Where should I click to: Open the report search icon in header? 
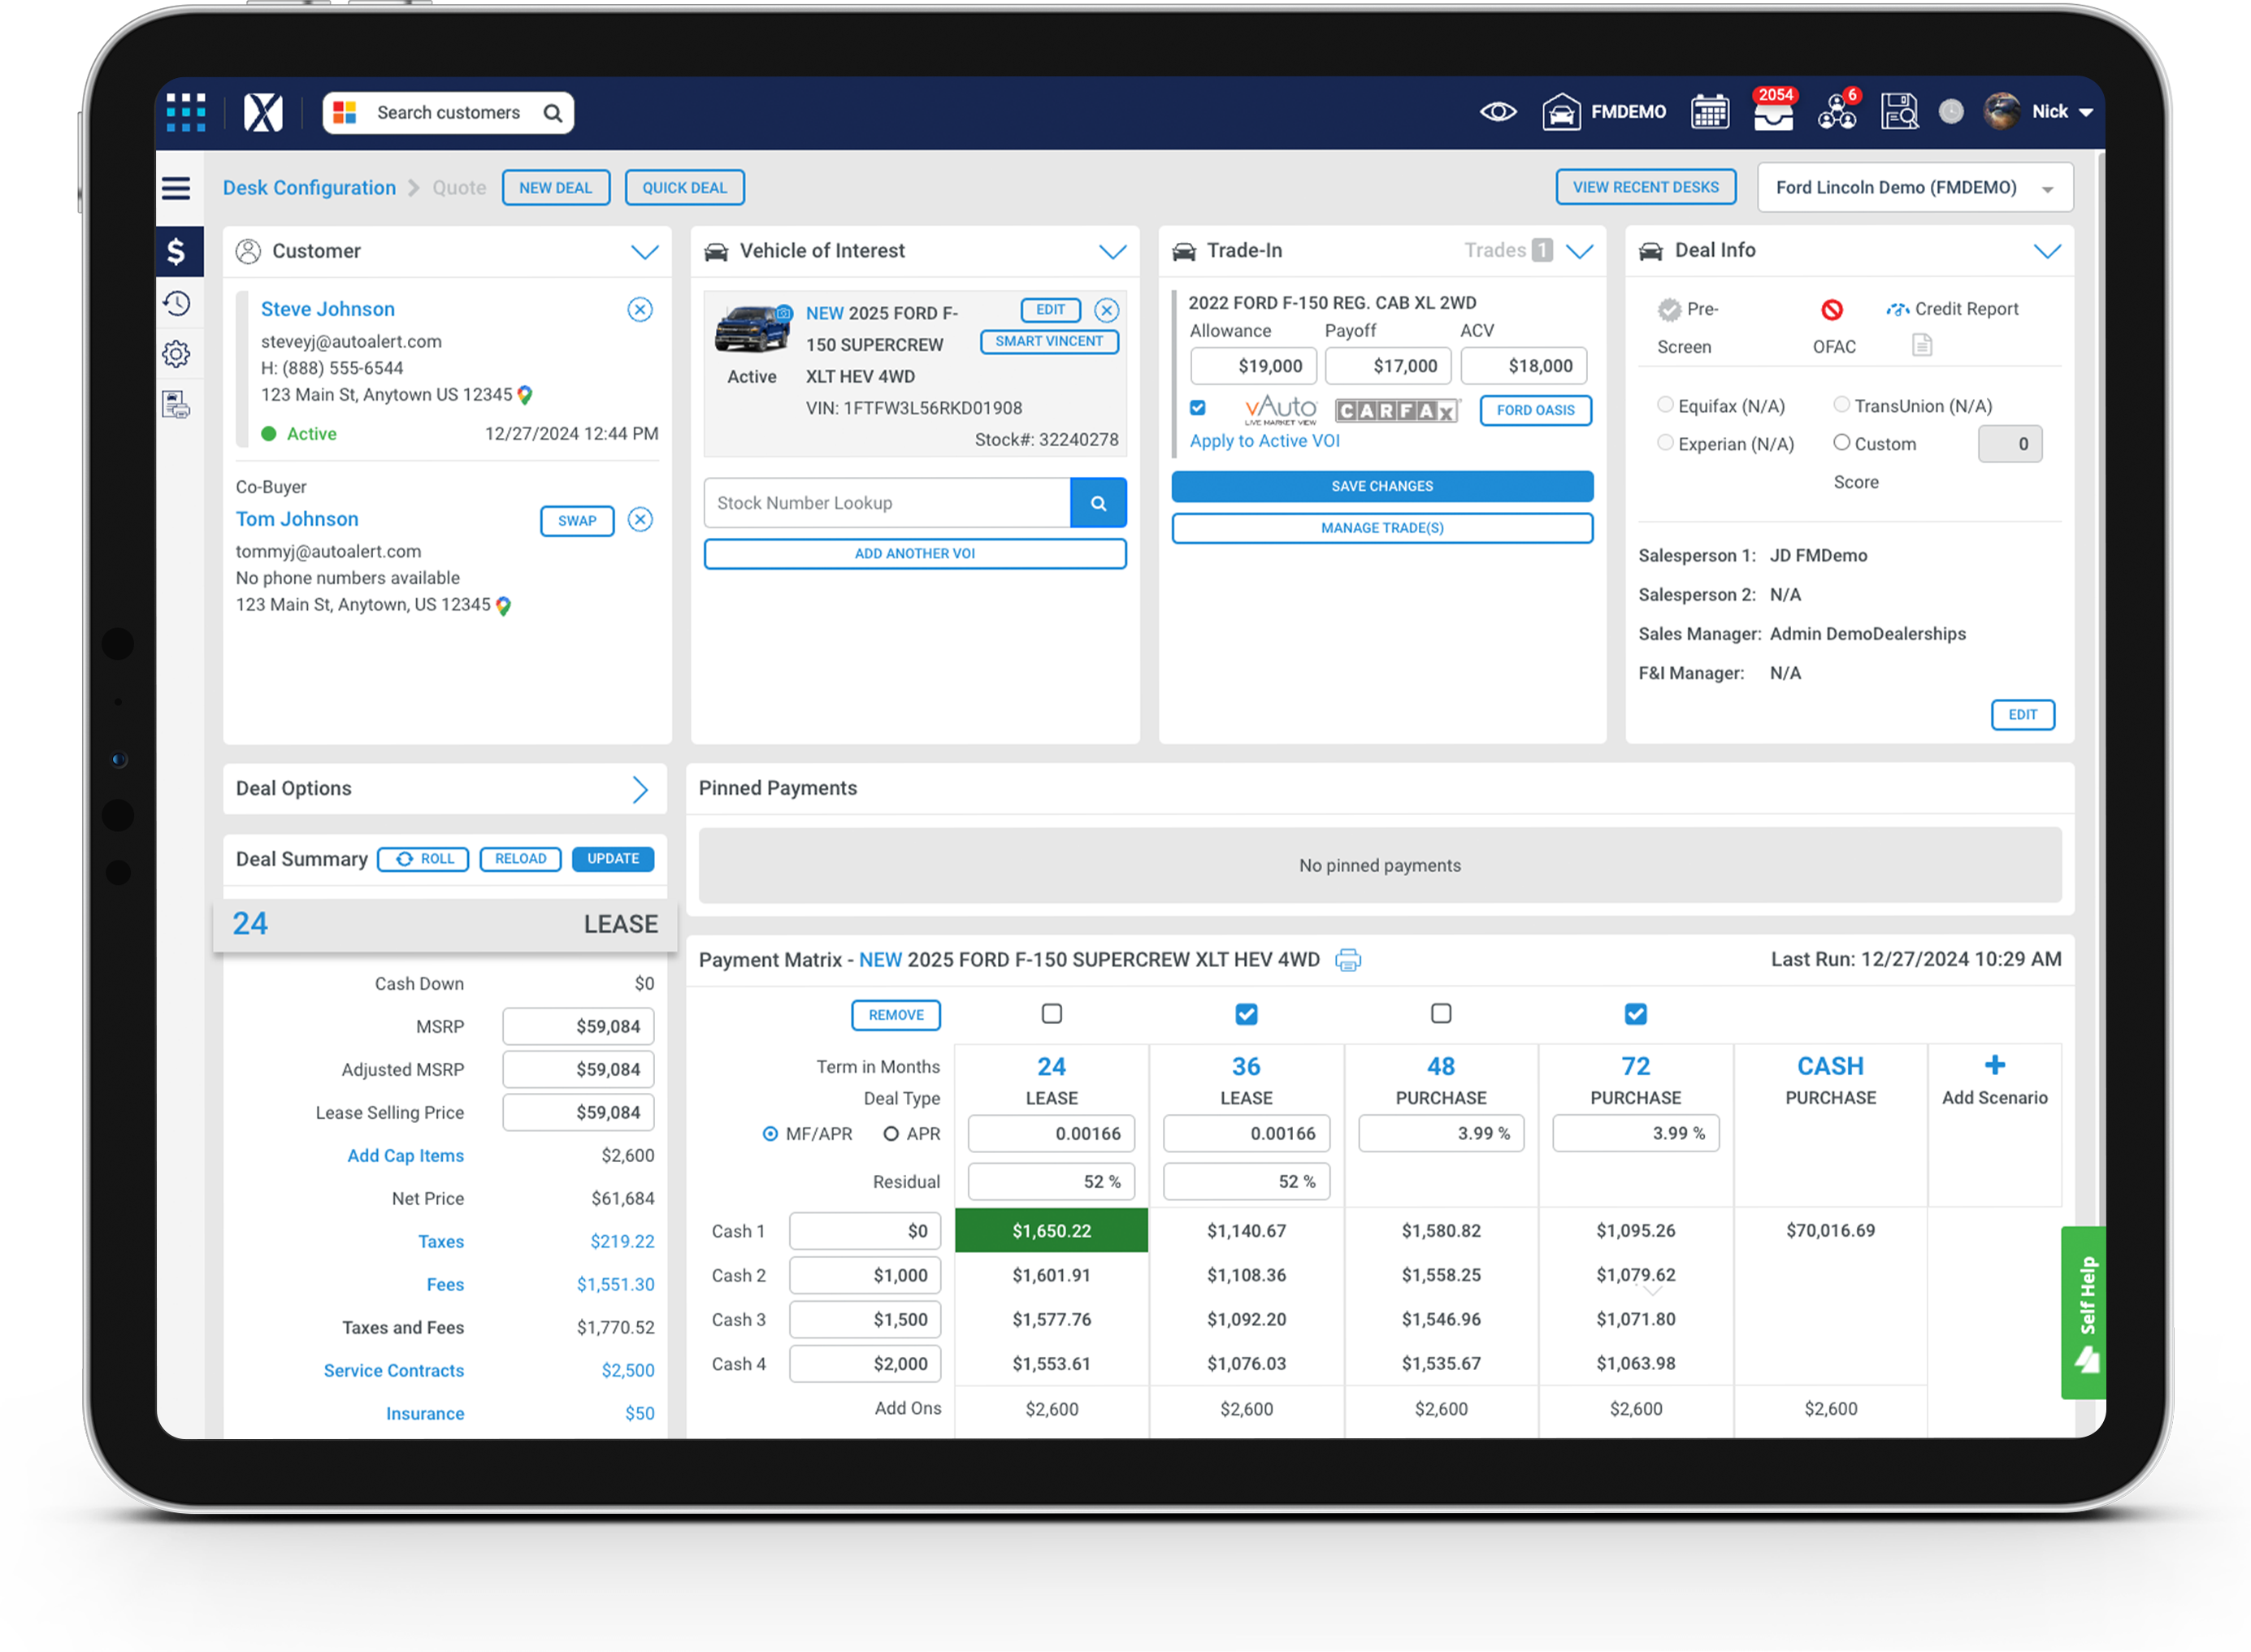1898,112
